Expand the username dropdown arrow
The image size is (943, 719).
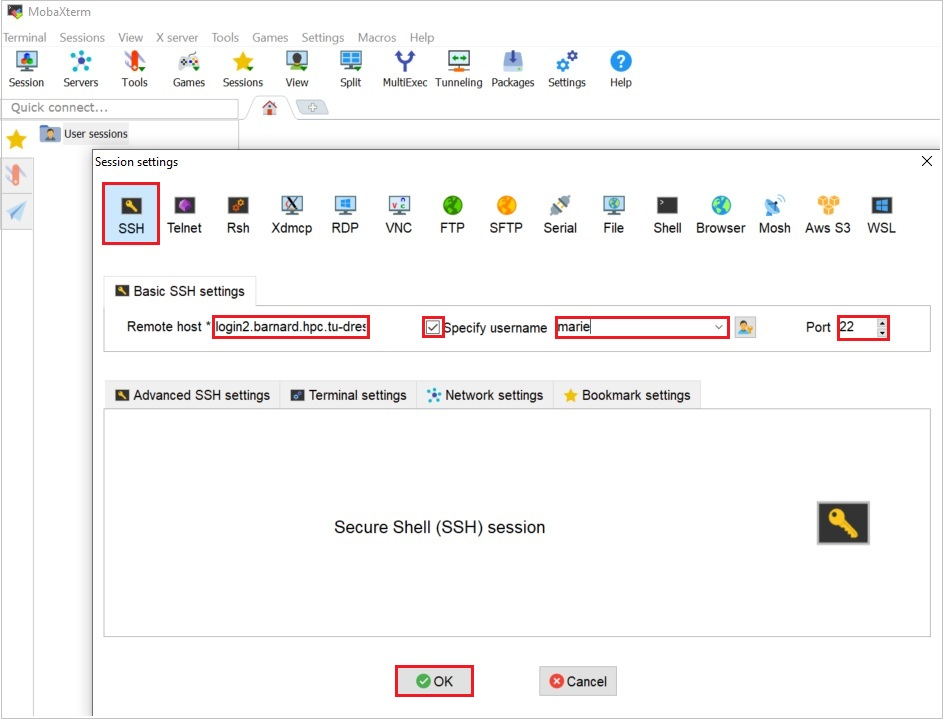(719, 328)
